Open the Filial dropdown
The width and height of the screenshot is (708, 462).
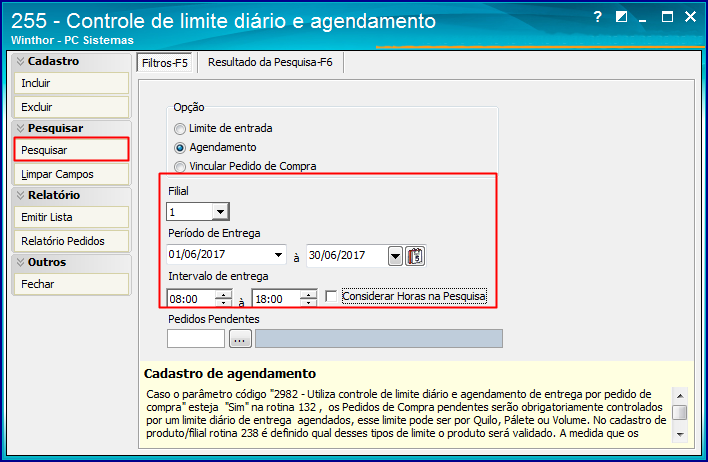[x=220, y=211]
